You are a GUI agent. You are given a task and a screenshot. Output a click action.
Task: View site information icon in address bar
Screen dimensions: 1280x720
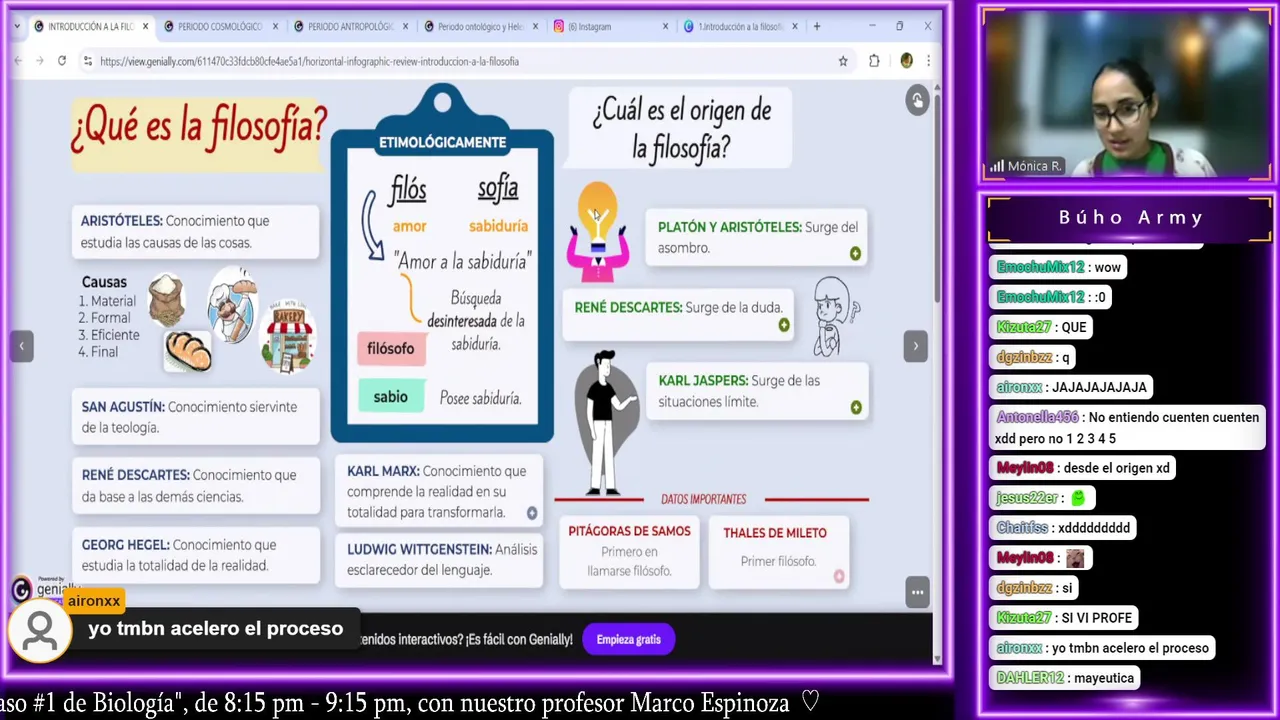[x=89, y=61]
